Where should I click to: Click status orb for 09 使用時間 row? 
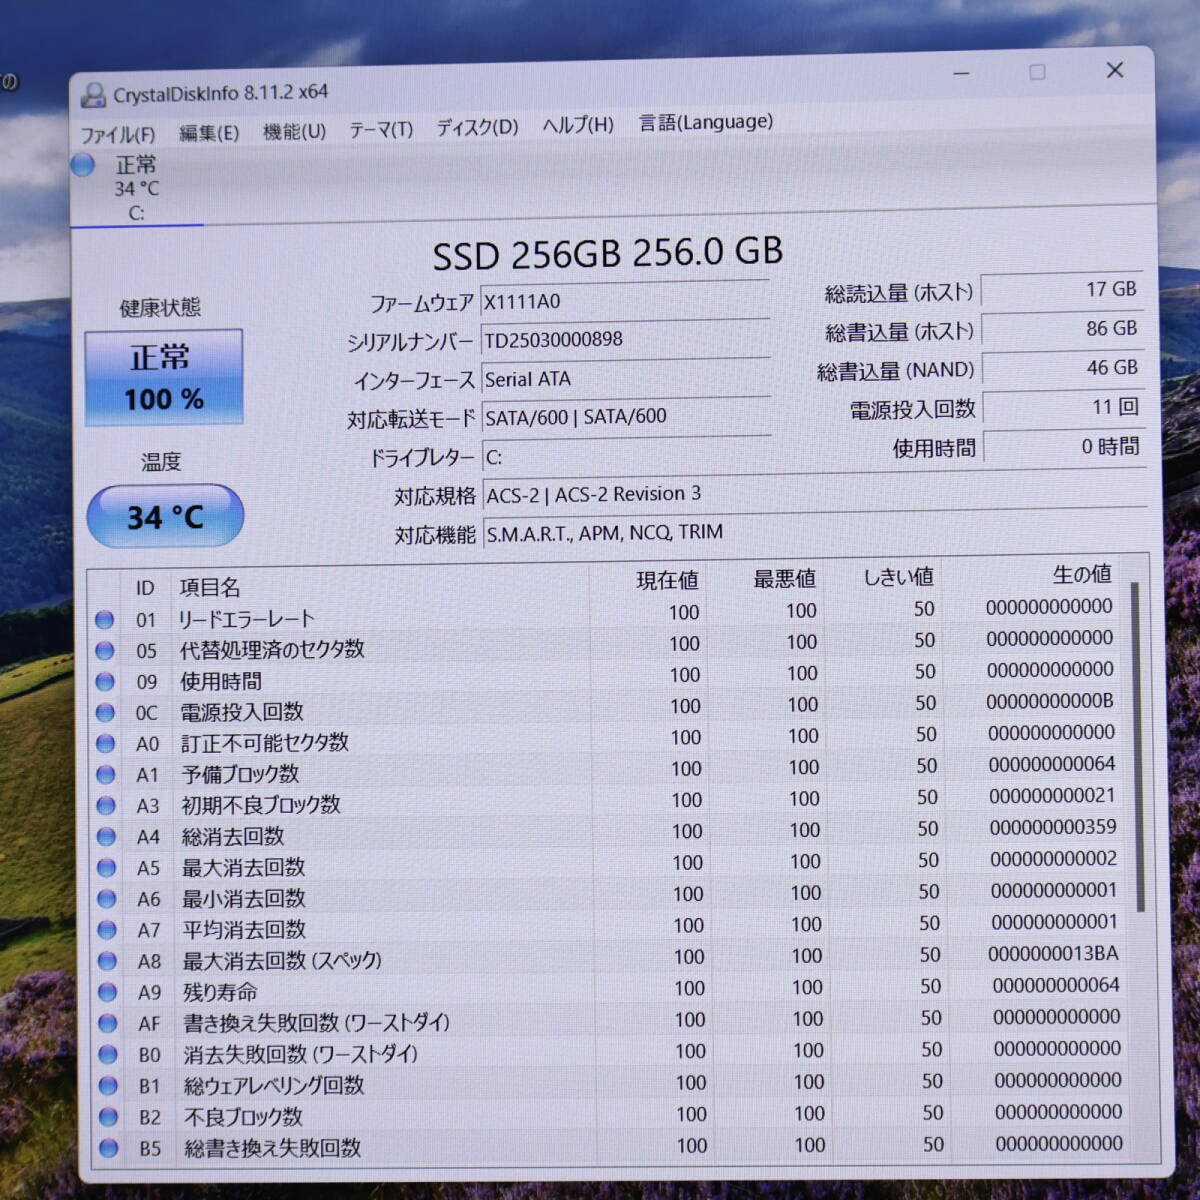click(105, 682)
